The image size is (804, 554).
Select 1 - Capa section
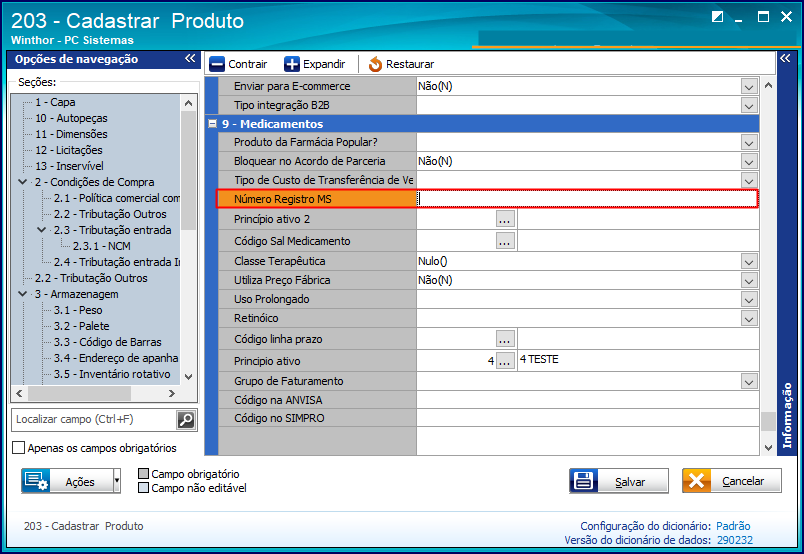(x=55, y=102)
